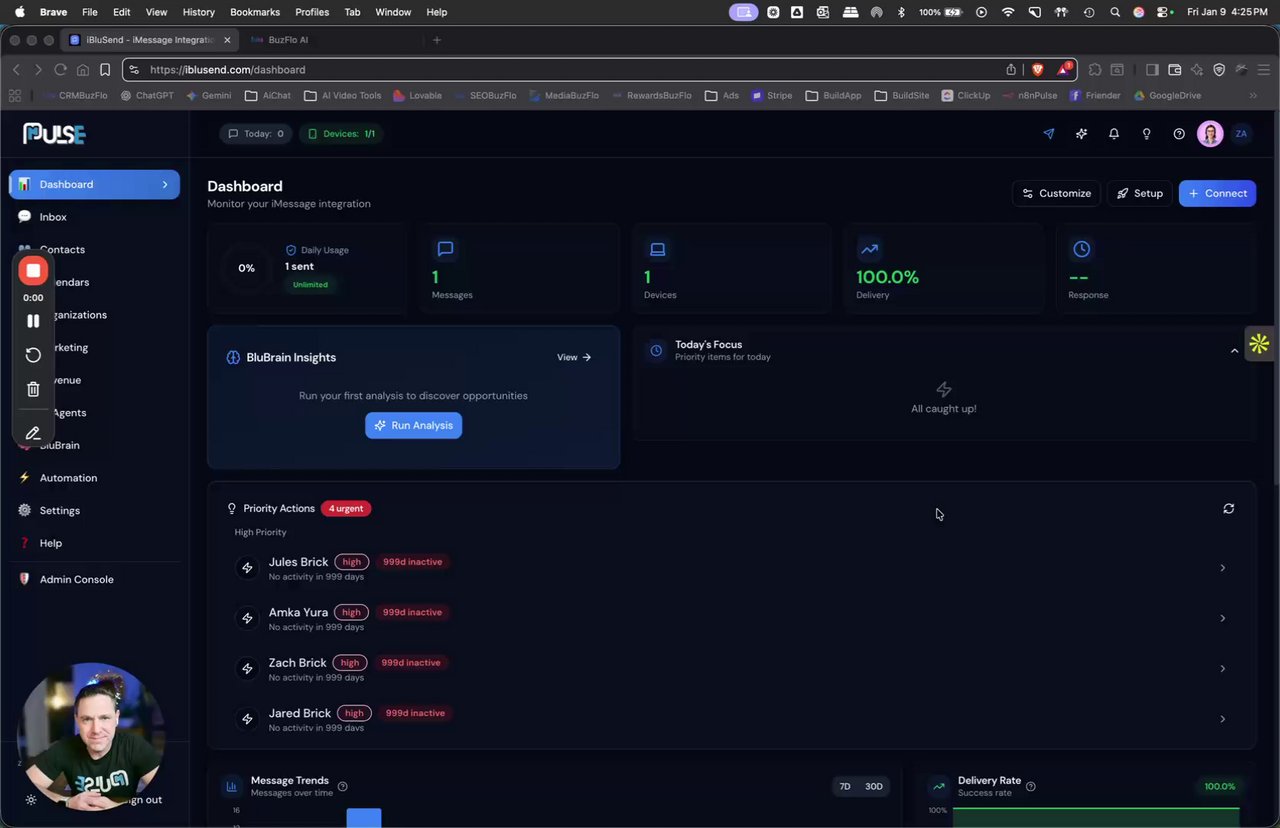The width and height of the screenshot is (1280, 828).
Task: Collapse the Today's Focus panel
Action: (1234, 351)
